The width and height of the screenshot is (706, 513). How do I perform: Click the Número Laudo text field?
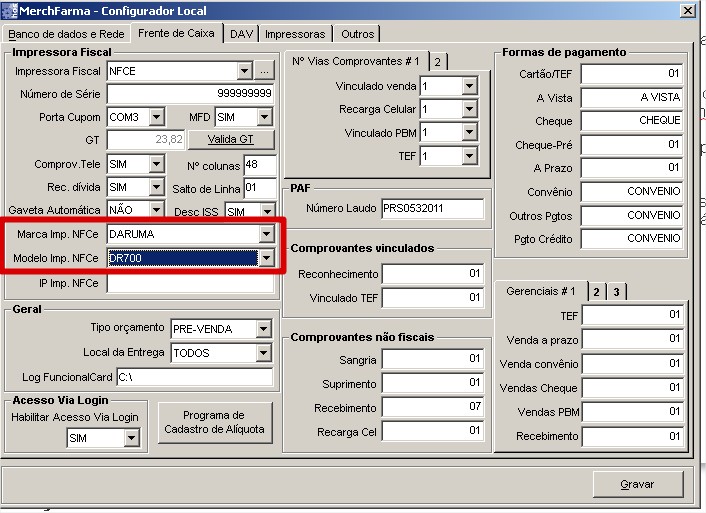(x=433, y=209)
